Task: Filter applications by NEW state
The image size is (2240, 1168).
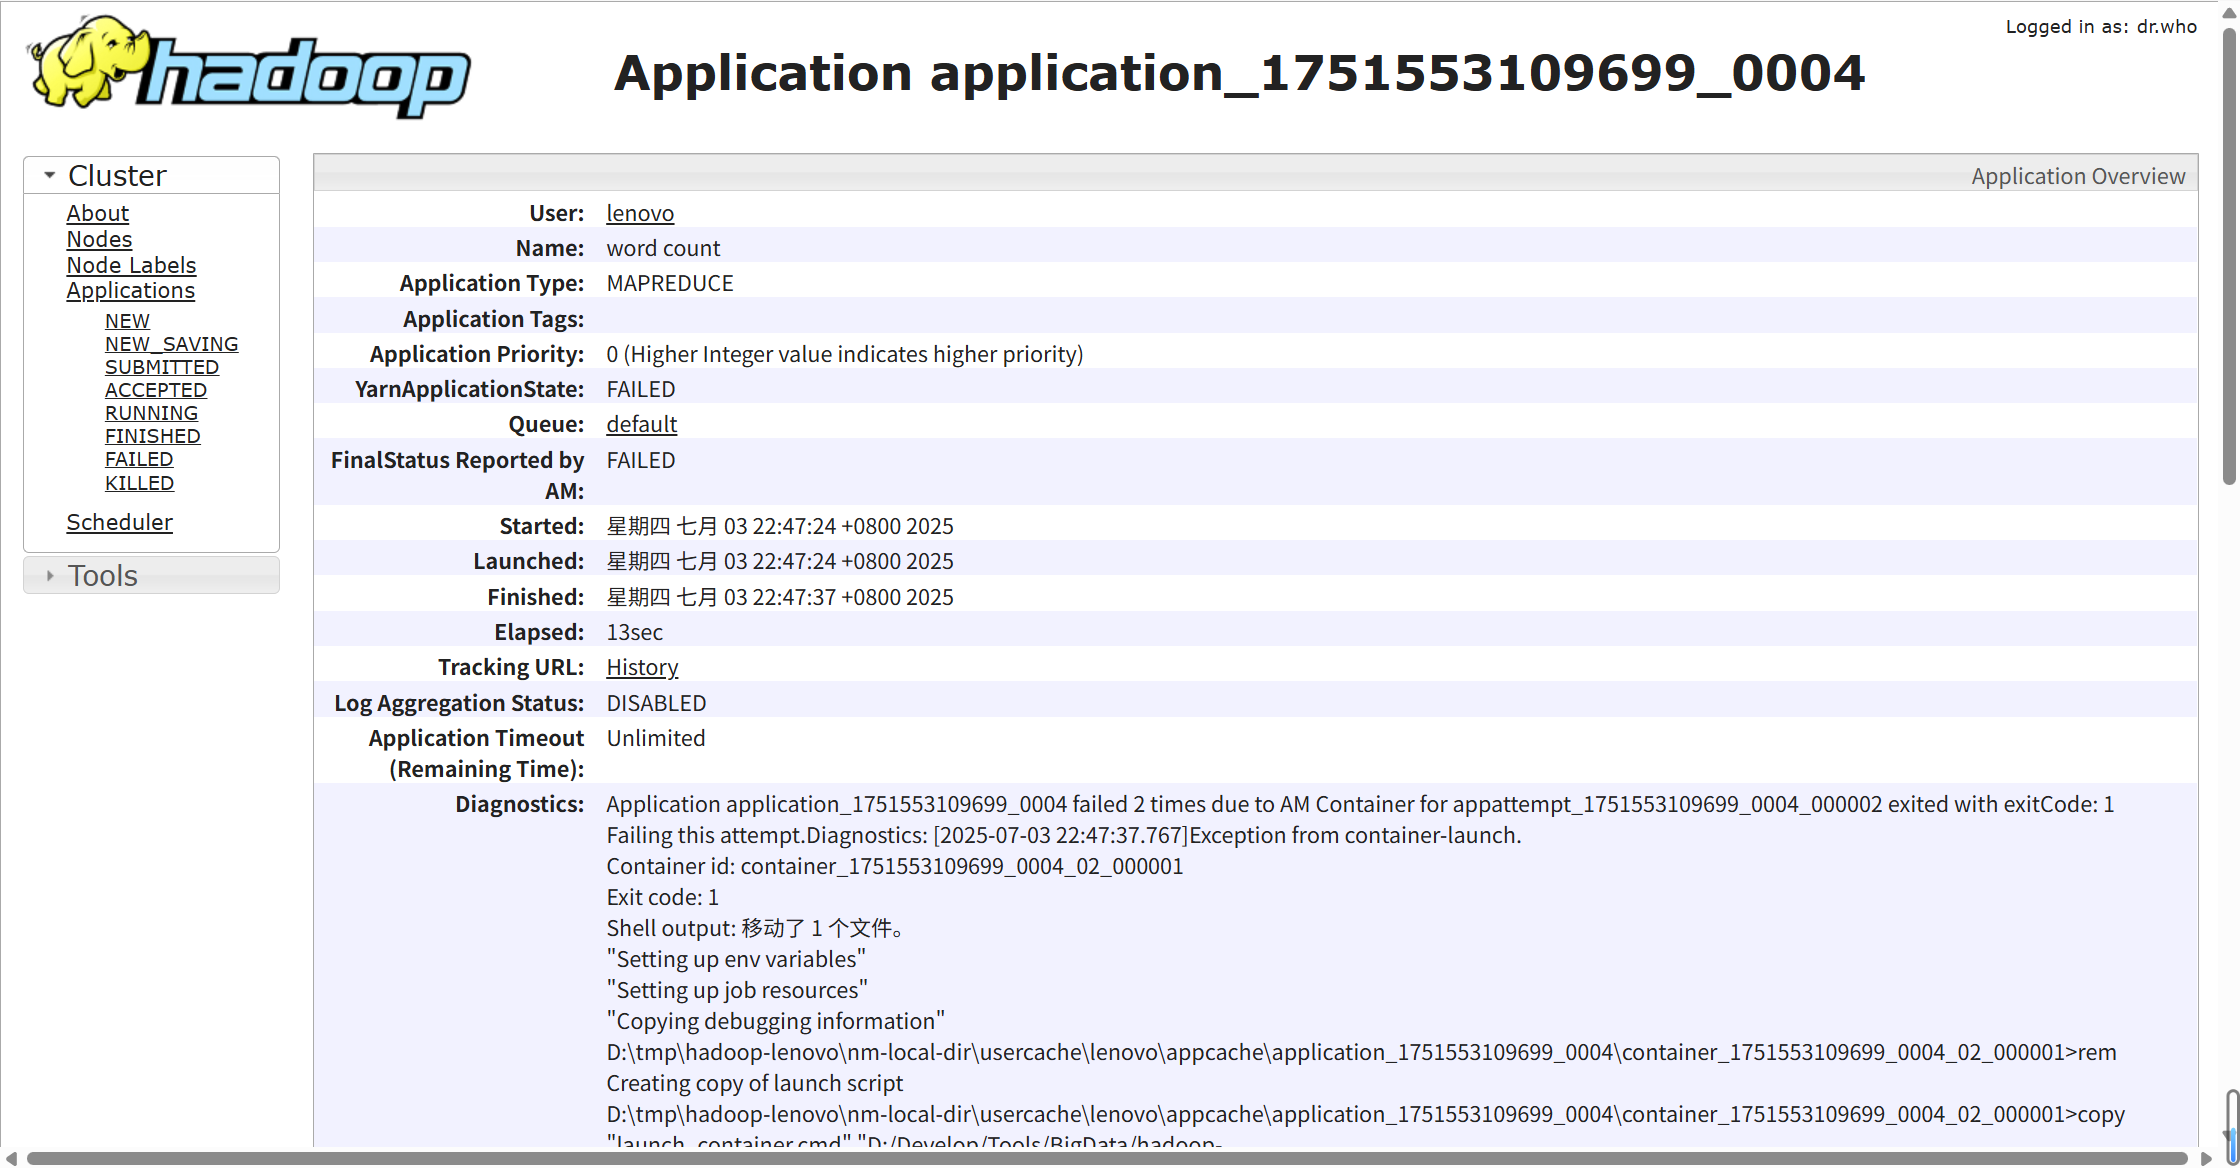Action: click(127, 321)
